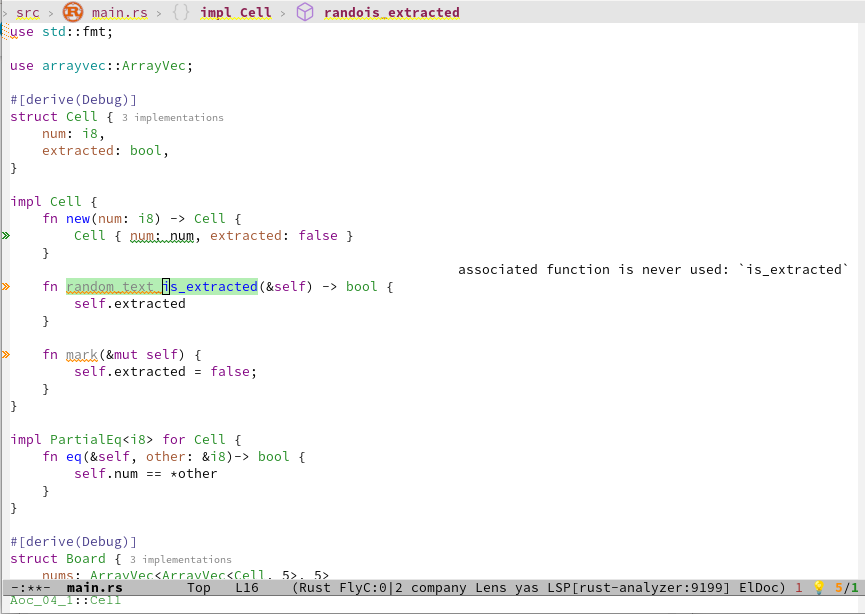Click the Rust major mode indicator in mode line
865x614 pixels.
[315, 588]
